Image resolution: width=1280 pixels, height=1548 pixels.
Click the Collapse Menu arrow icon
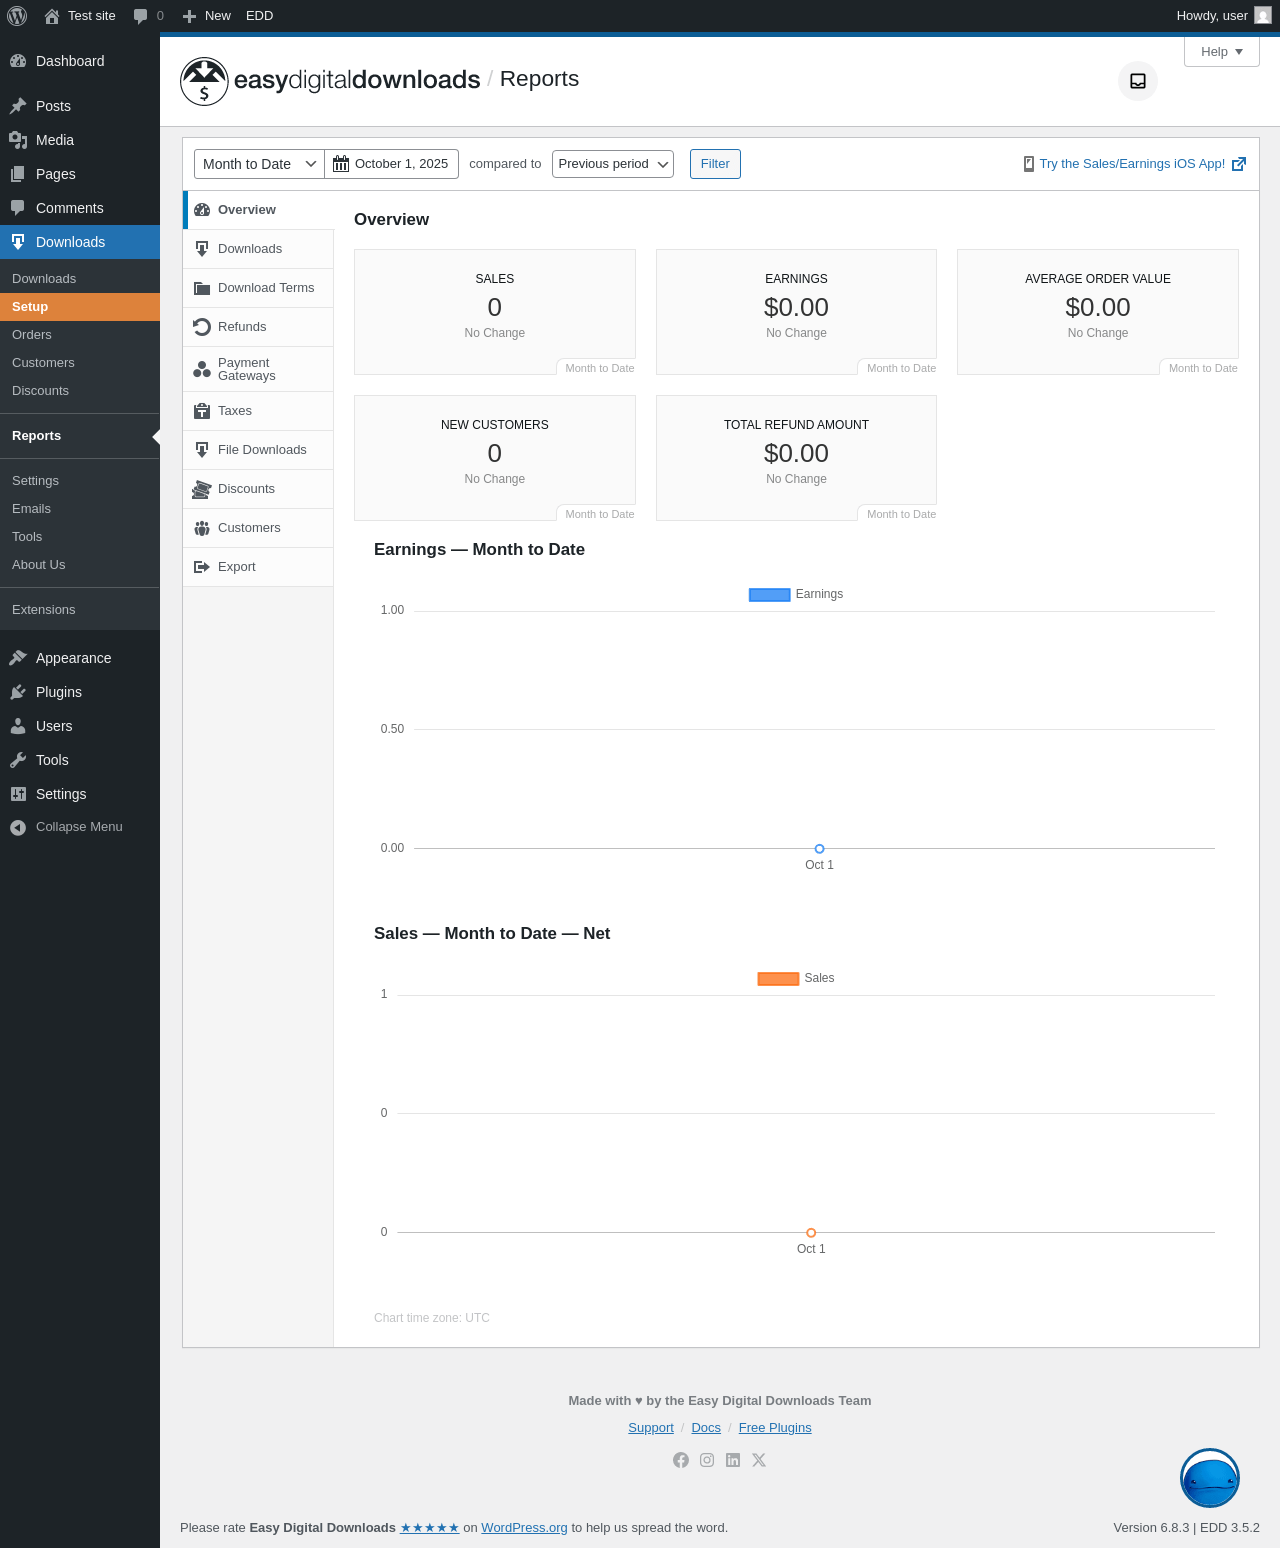tap(18, 827)
